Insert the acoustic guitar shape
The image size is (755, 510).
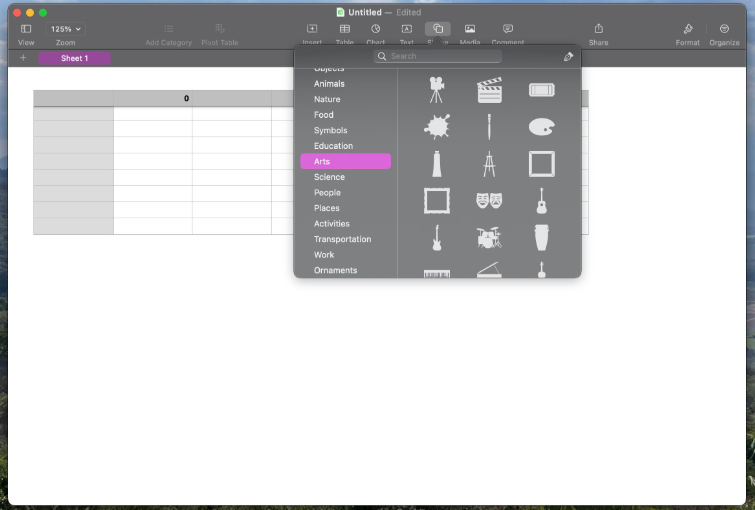tap(542, 201)
